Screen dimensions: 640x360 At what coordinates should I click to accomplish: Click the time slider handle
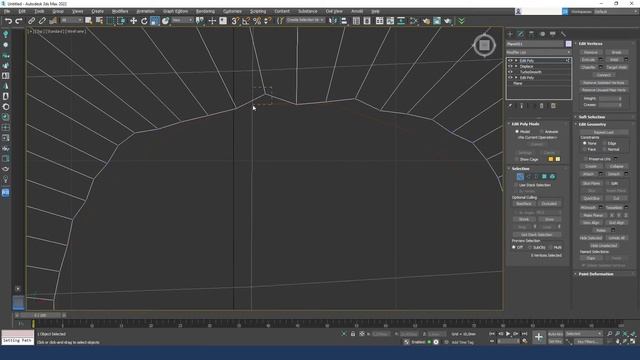pos(41,316)
